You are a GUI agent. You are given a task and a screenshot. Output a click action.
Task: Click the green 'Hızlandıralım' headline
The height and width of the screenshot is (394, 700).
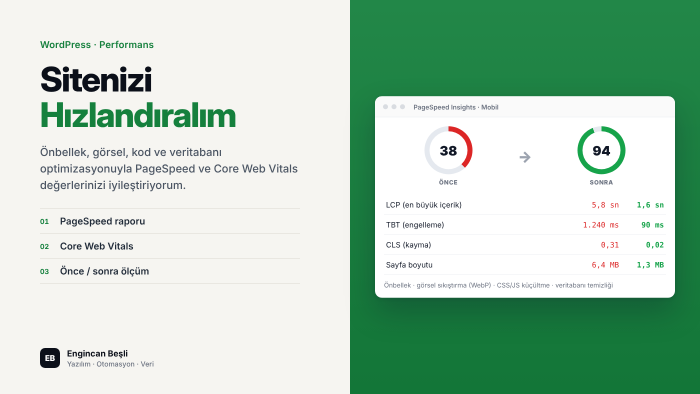click(x=138, y=116)
